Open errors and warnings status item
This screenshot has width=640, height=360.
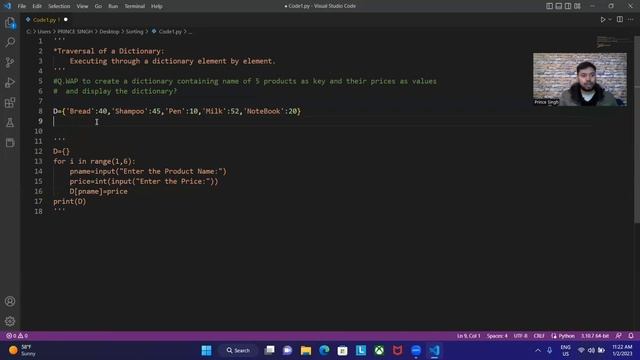(17, 336)
